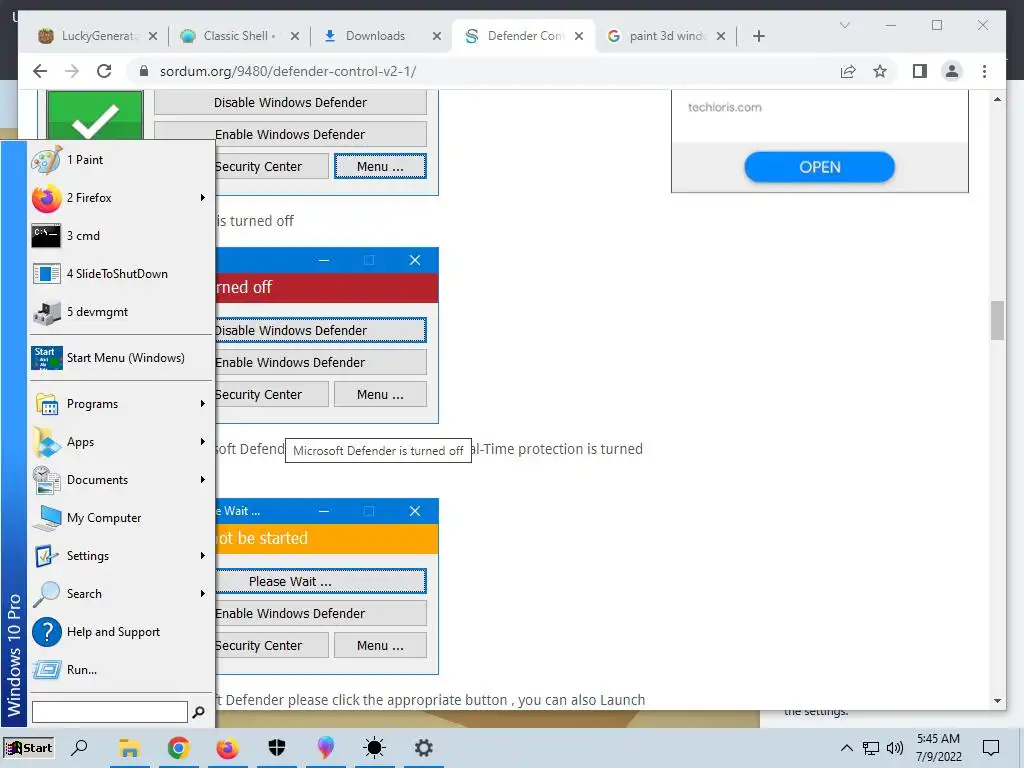Click the blue OPEN ad button
Image resolution: width=1024 pixels, height=768 pixels.
coord(820,167)
